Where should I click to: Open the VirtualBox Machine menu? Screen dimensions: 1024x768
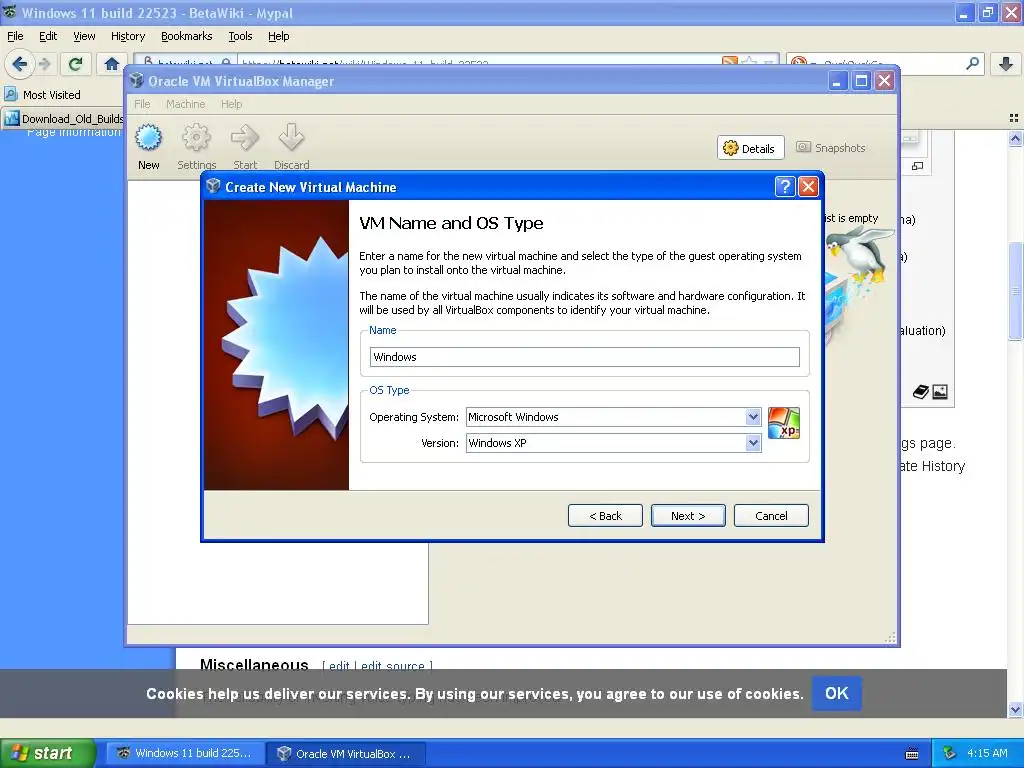pyautogui.click(x=185, y=104)
